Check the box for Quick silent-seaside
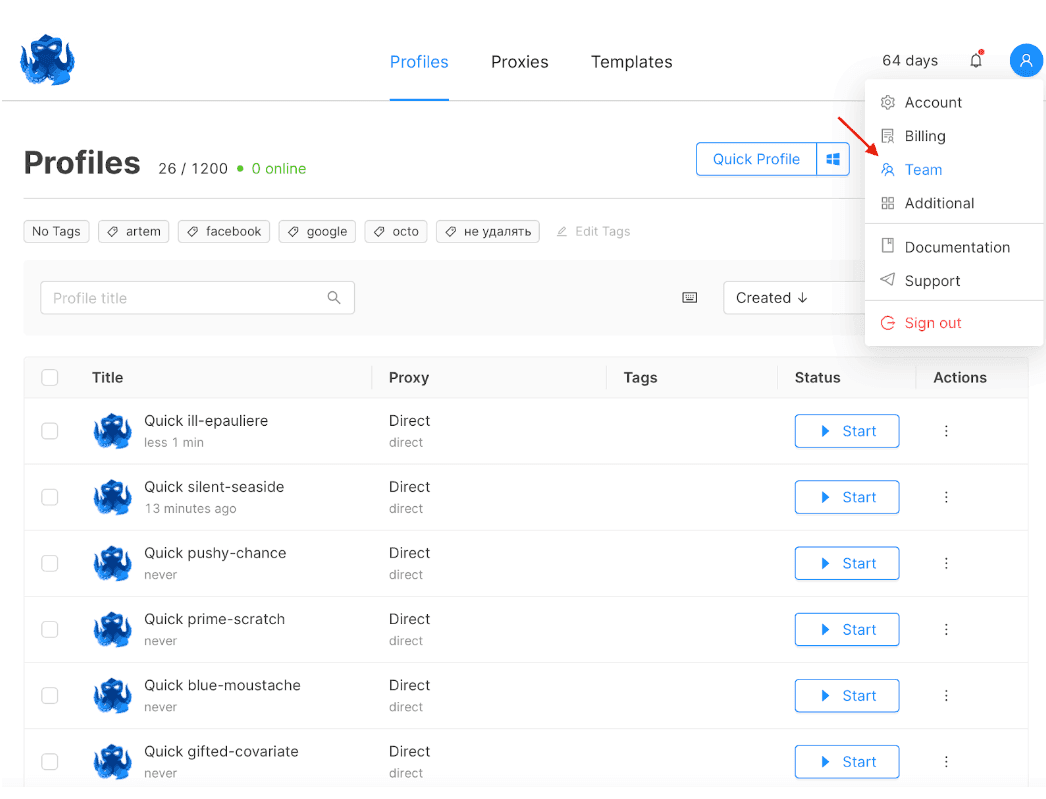This screenshot has width=1046, height=799. pyautogui.click(x=50, y=497)
